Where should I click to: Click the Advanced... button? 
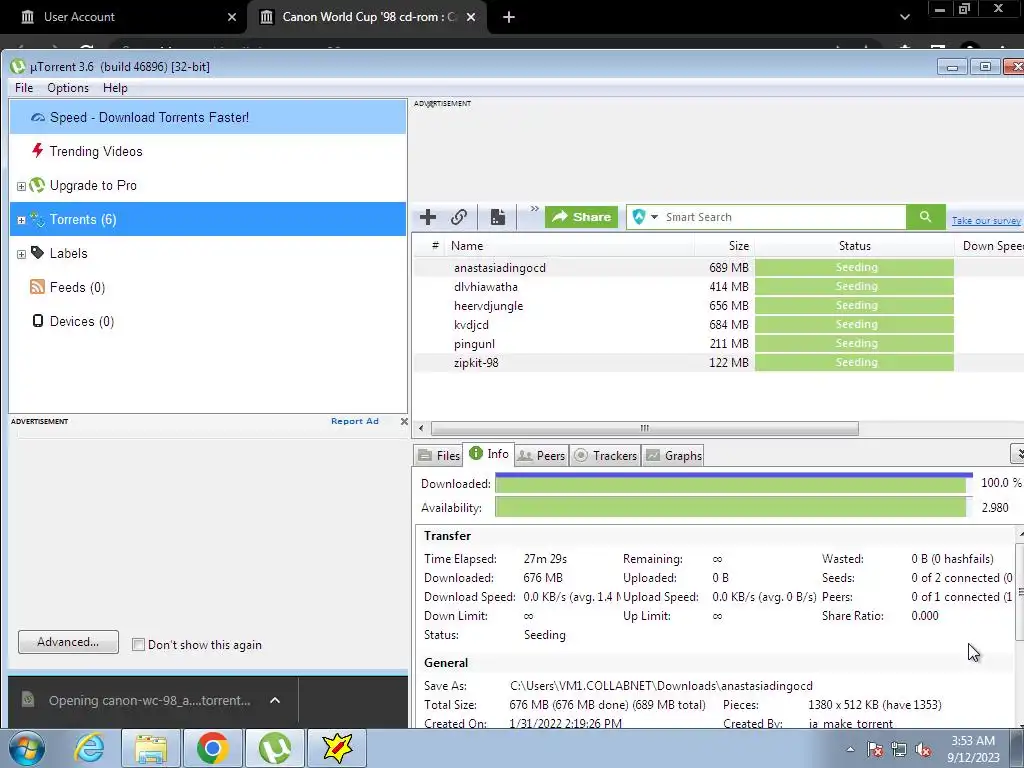pos(69,642)
